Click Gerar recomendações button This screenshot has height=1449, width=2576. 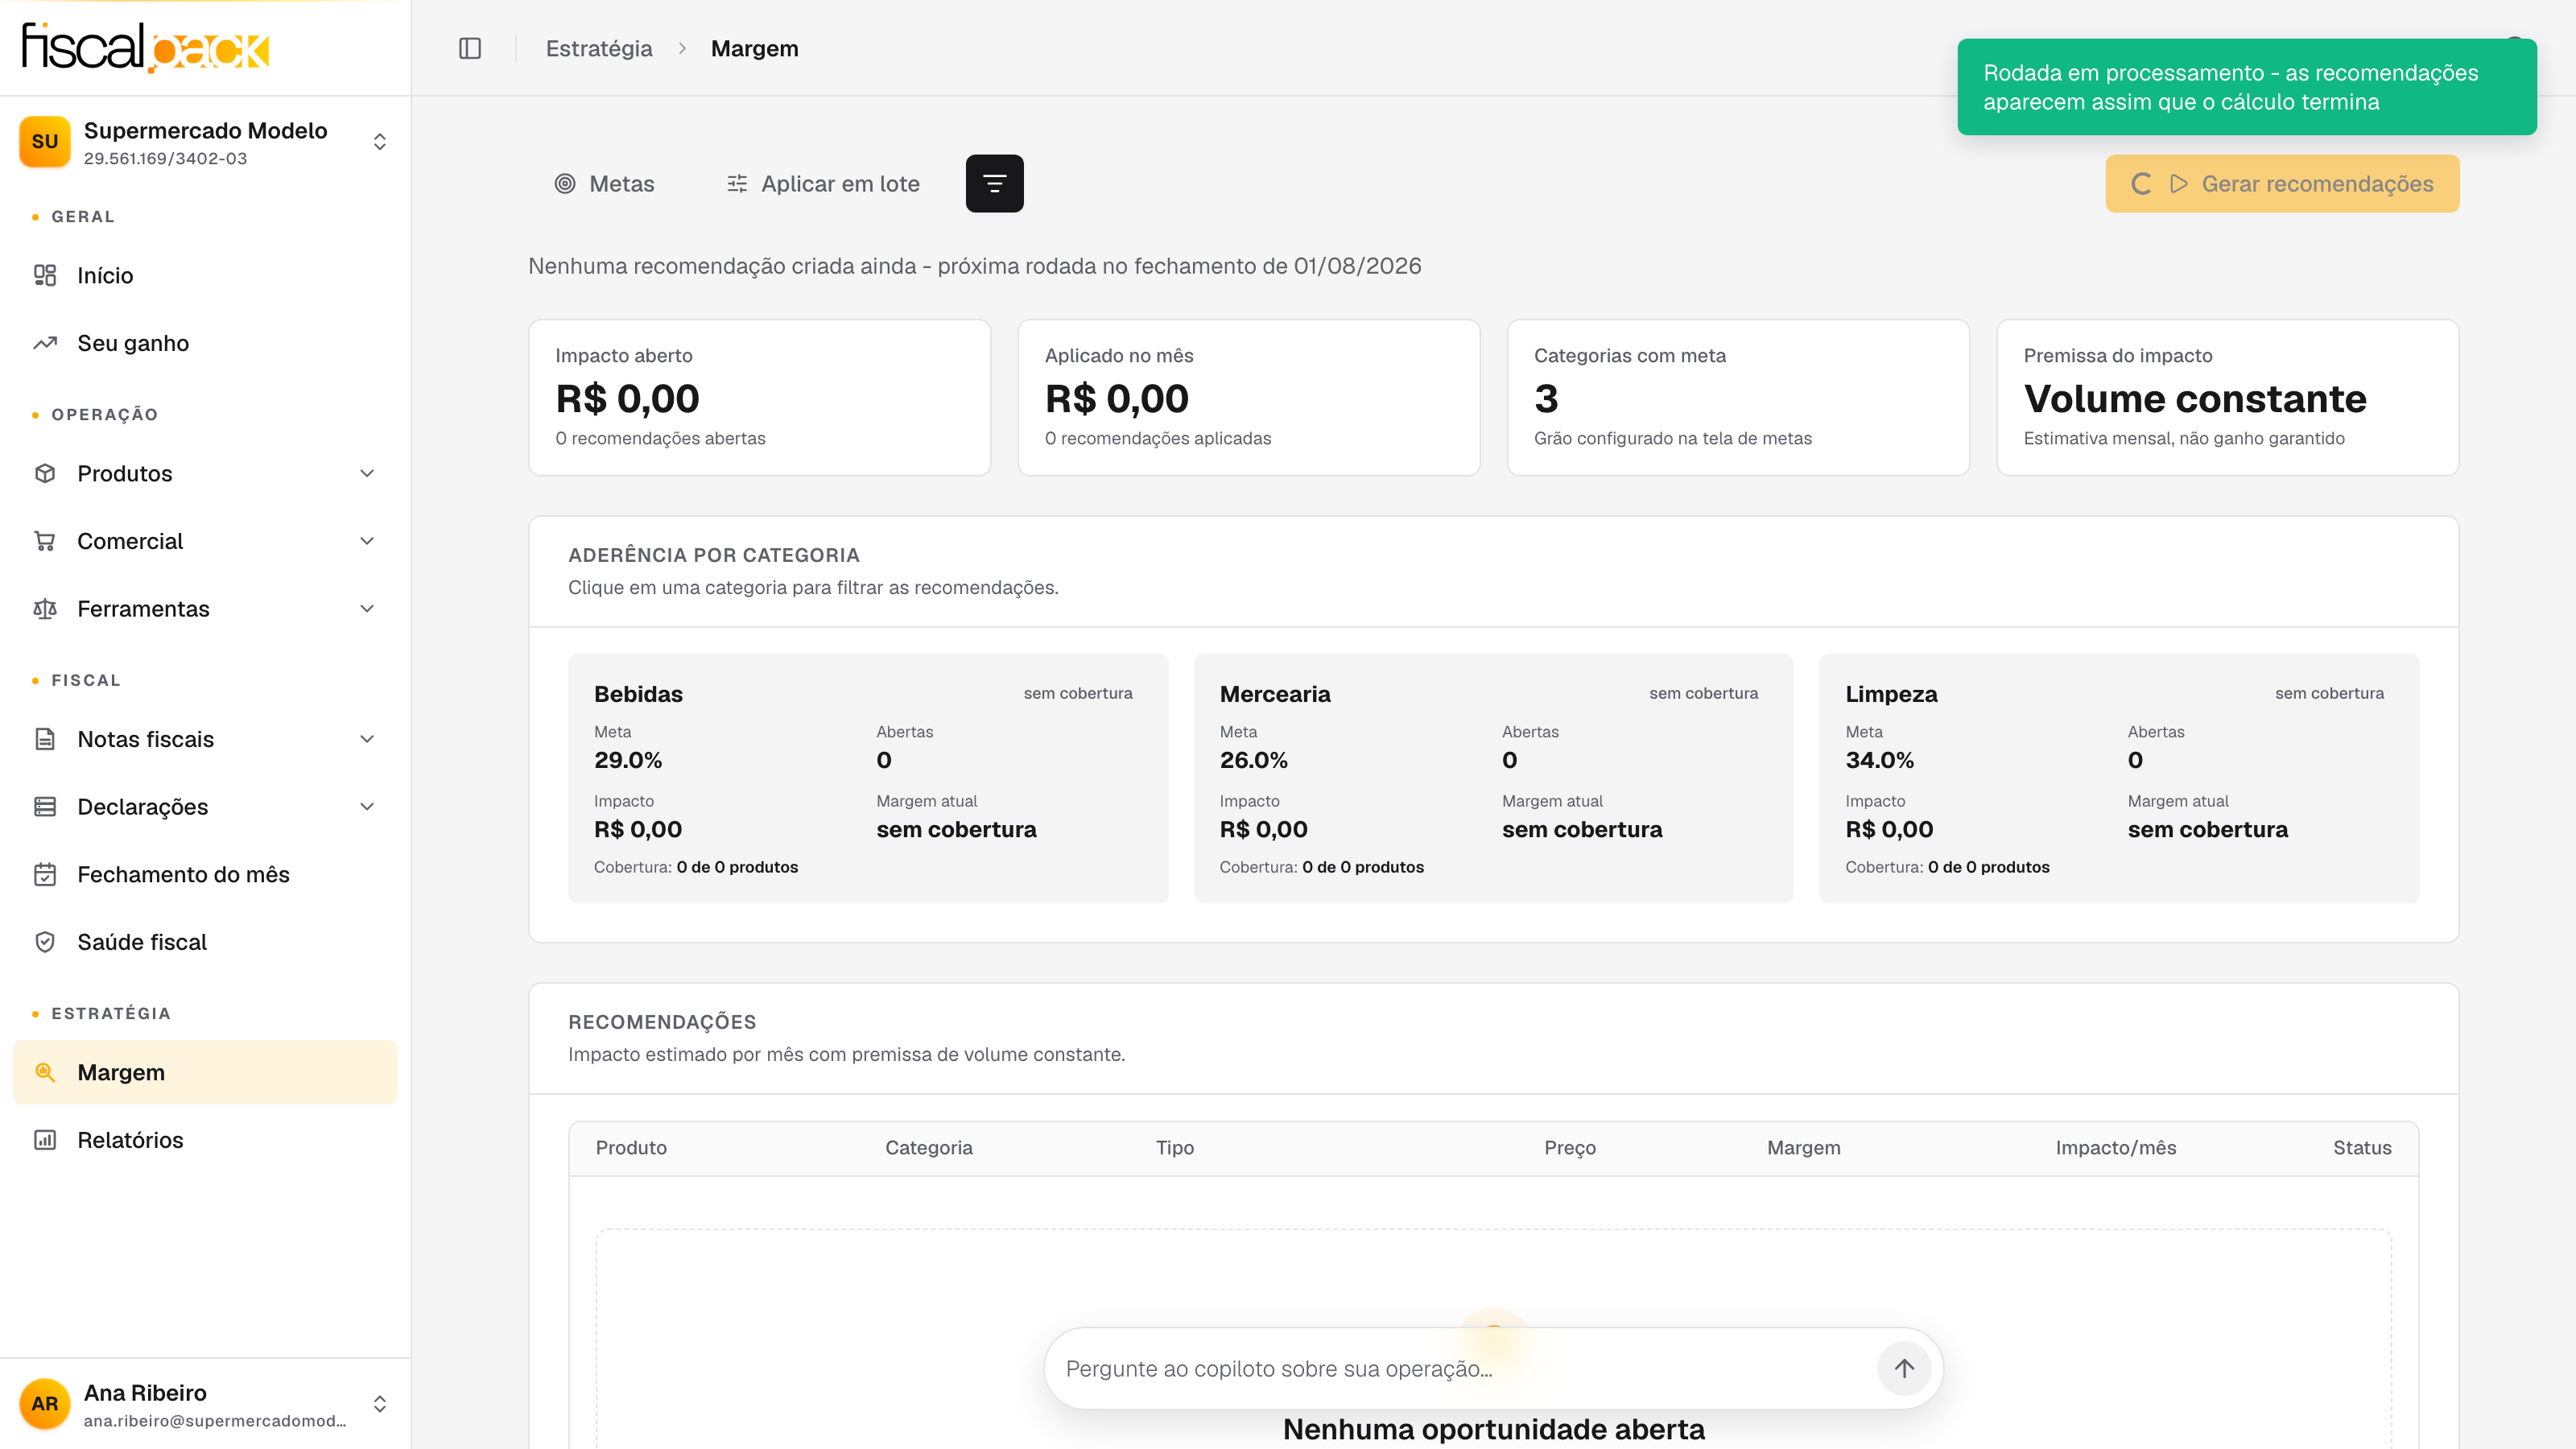[x=2282, y=184]
